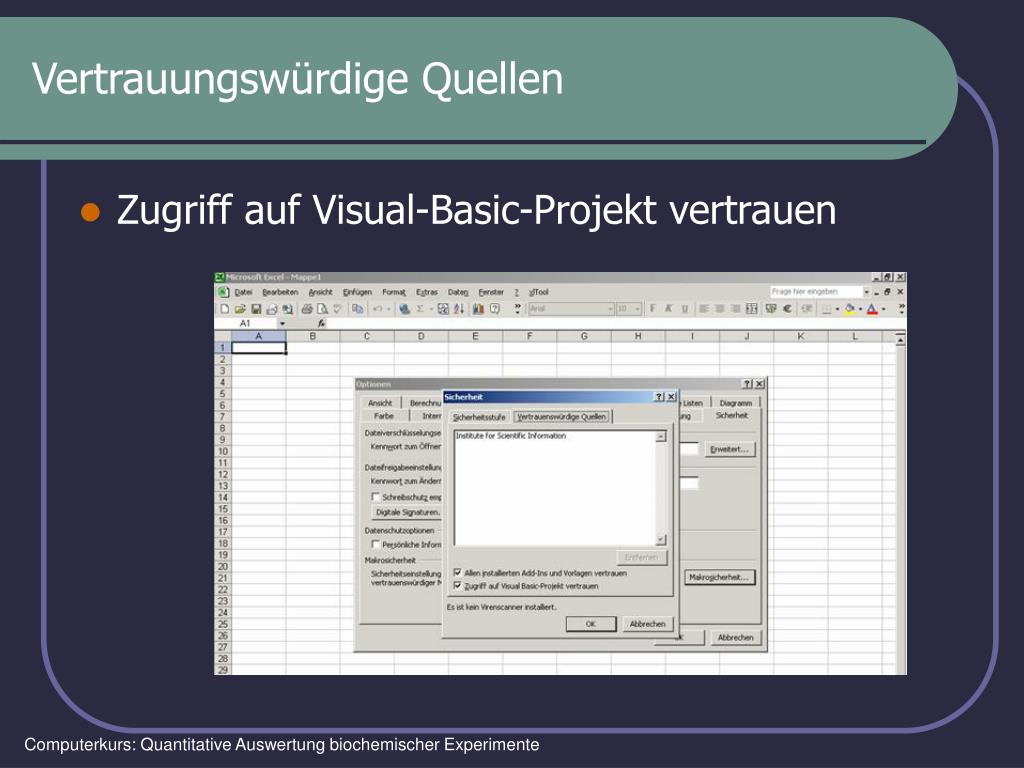This screenshot has height=768, width=1024.
Task: Select cell A1 in the worksheet
Action: click(x=259, y=348)
